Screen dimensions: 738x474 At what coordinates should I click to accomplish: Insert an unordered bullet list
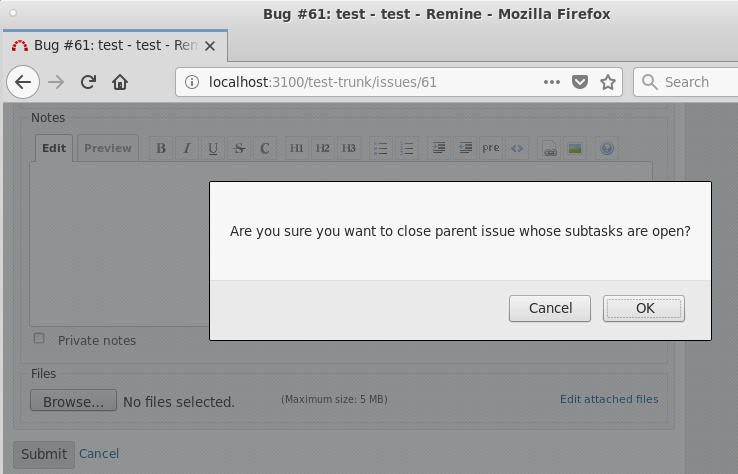(x=380, y=148)
